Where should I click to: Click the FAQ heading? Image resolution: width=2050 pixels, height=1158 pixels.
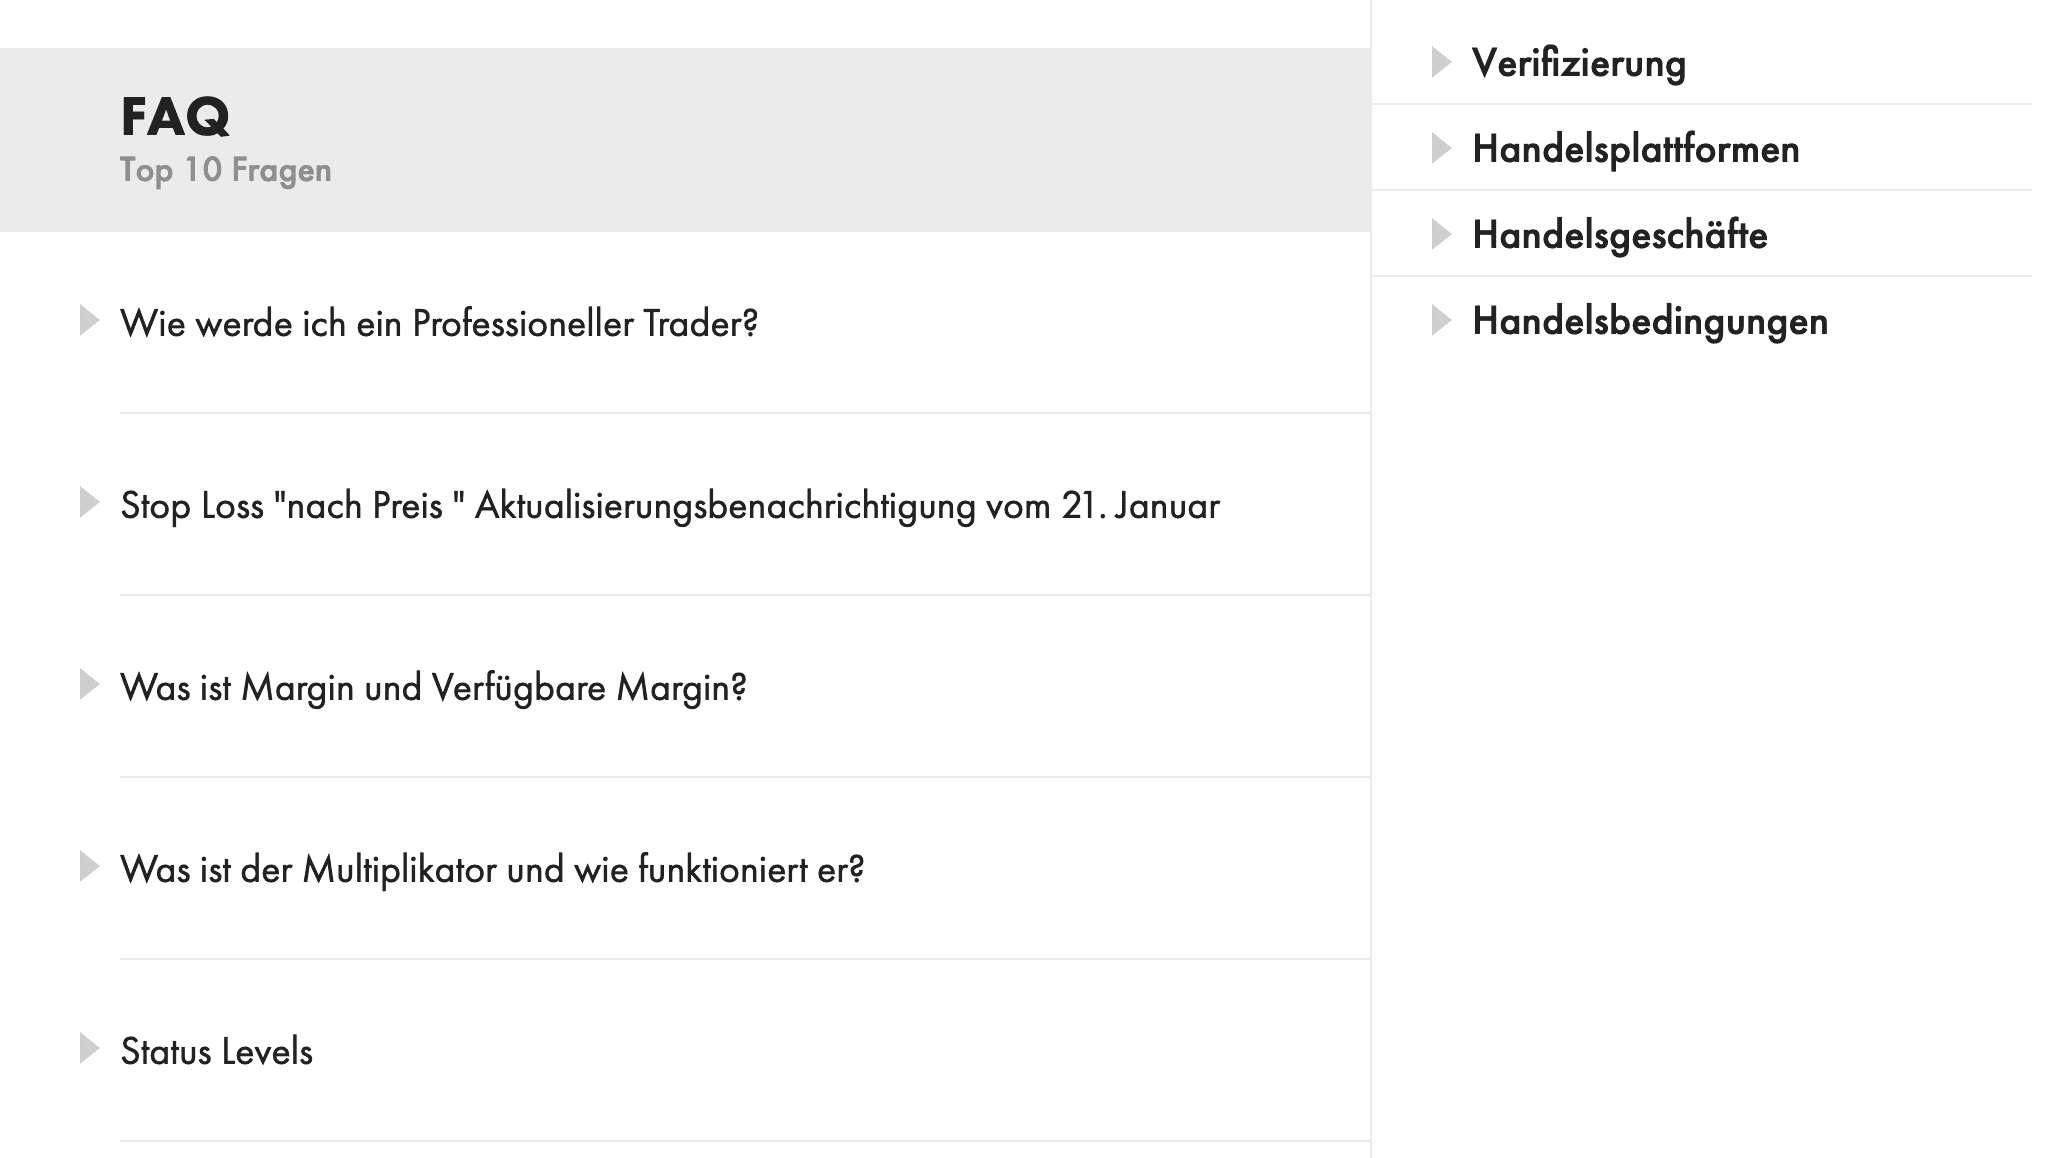tap(175, 117)
